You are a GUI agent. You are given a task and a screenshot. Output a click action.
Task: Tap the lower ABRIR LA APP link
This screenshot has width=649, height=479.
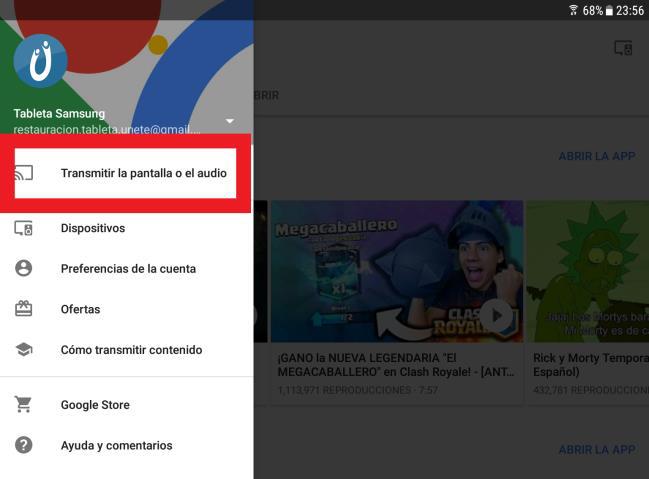pos(597,449)
